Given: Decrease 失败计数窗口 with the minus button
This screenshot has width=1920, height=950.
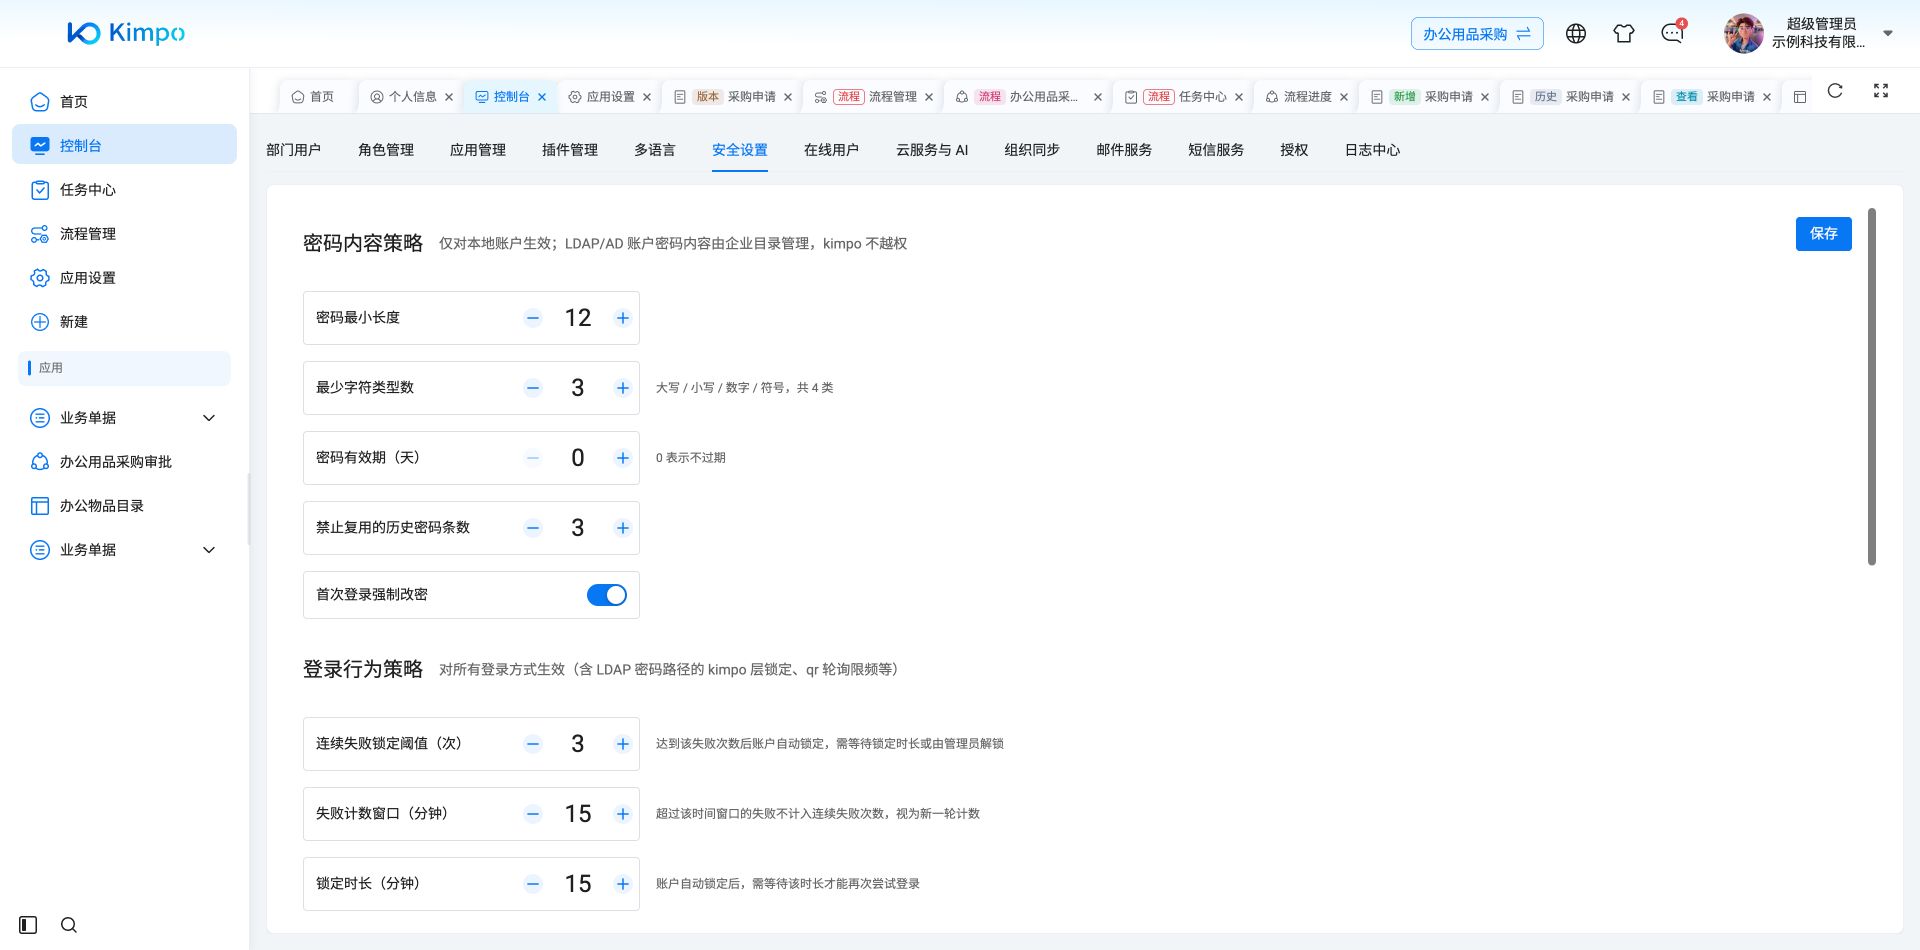Looking at the screenshot, I should (533, 814).
